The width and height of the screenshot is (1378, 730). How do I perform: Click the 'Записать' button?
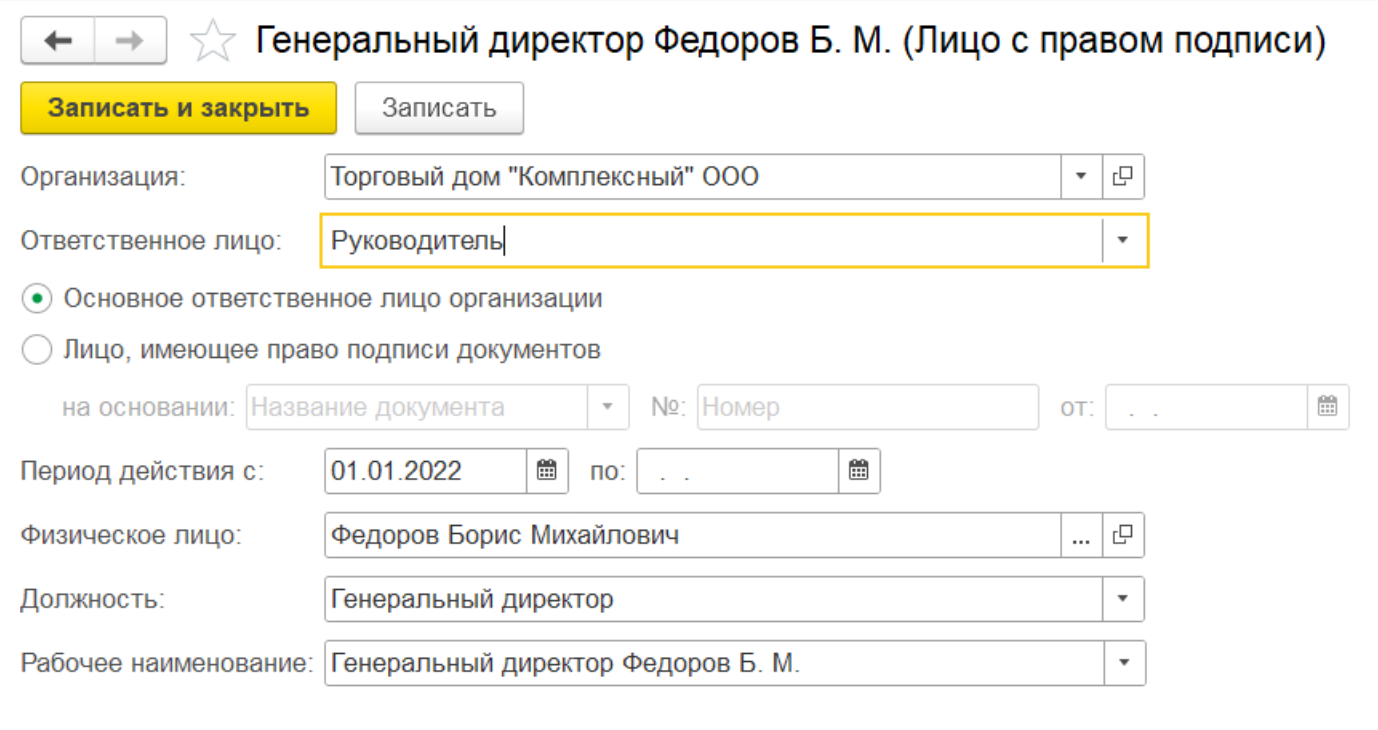[x=439, y=108]
